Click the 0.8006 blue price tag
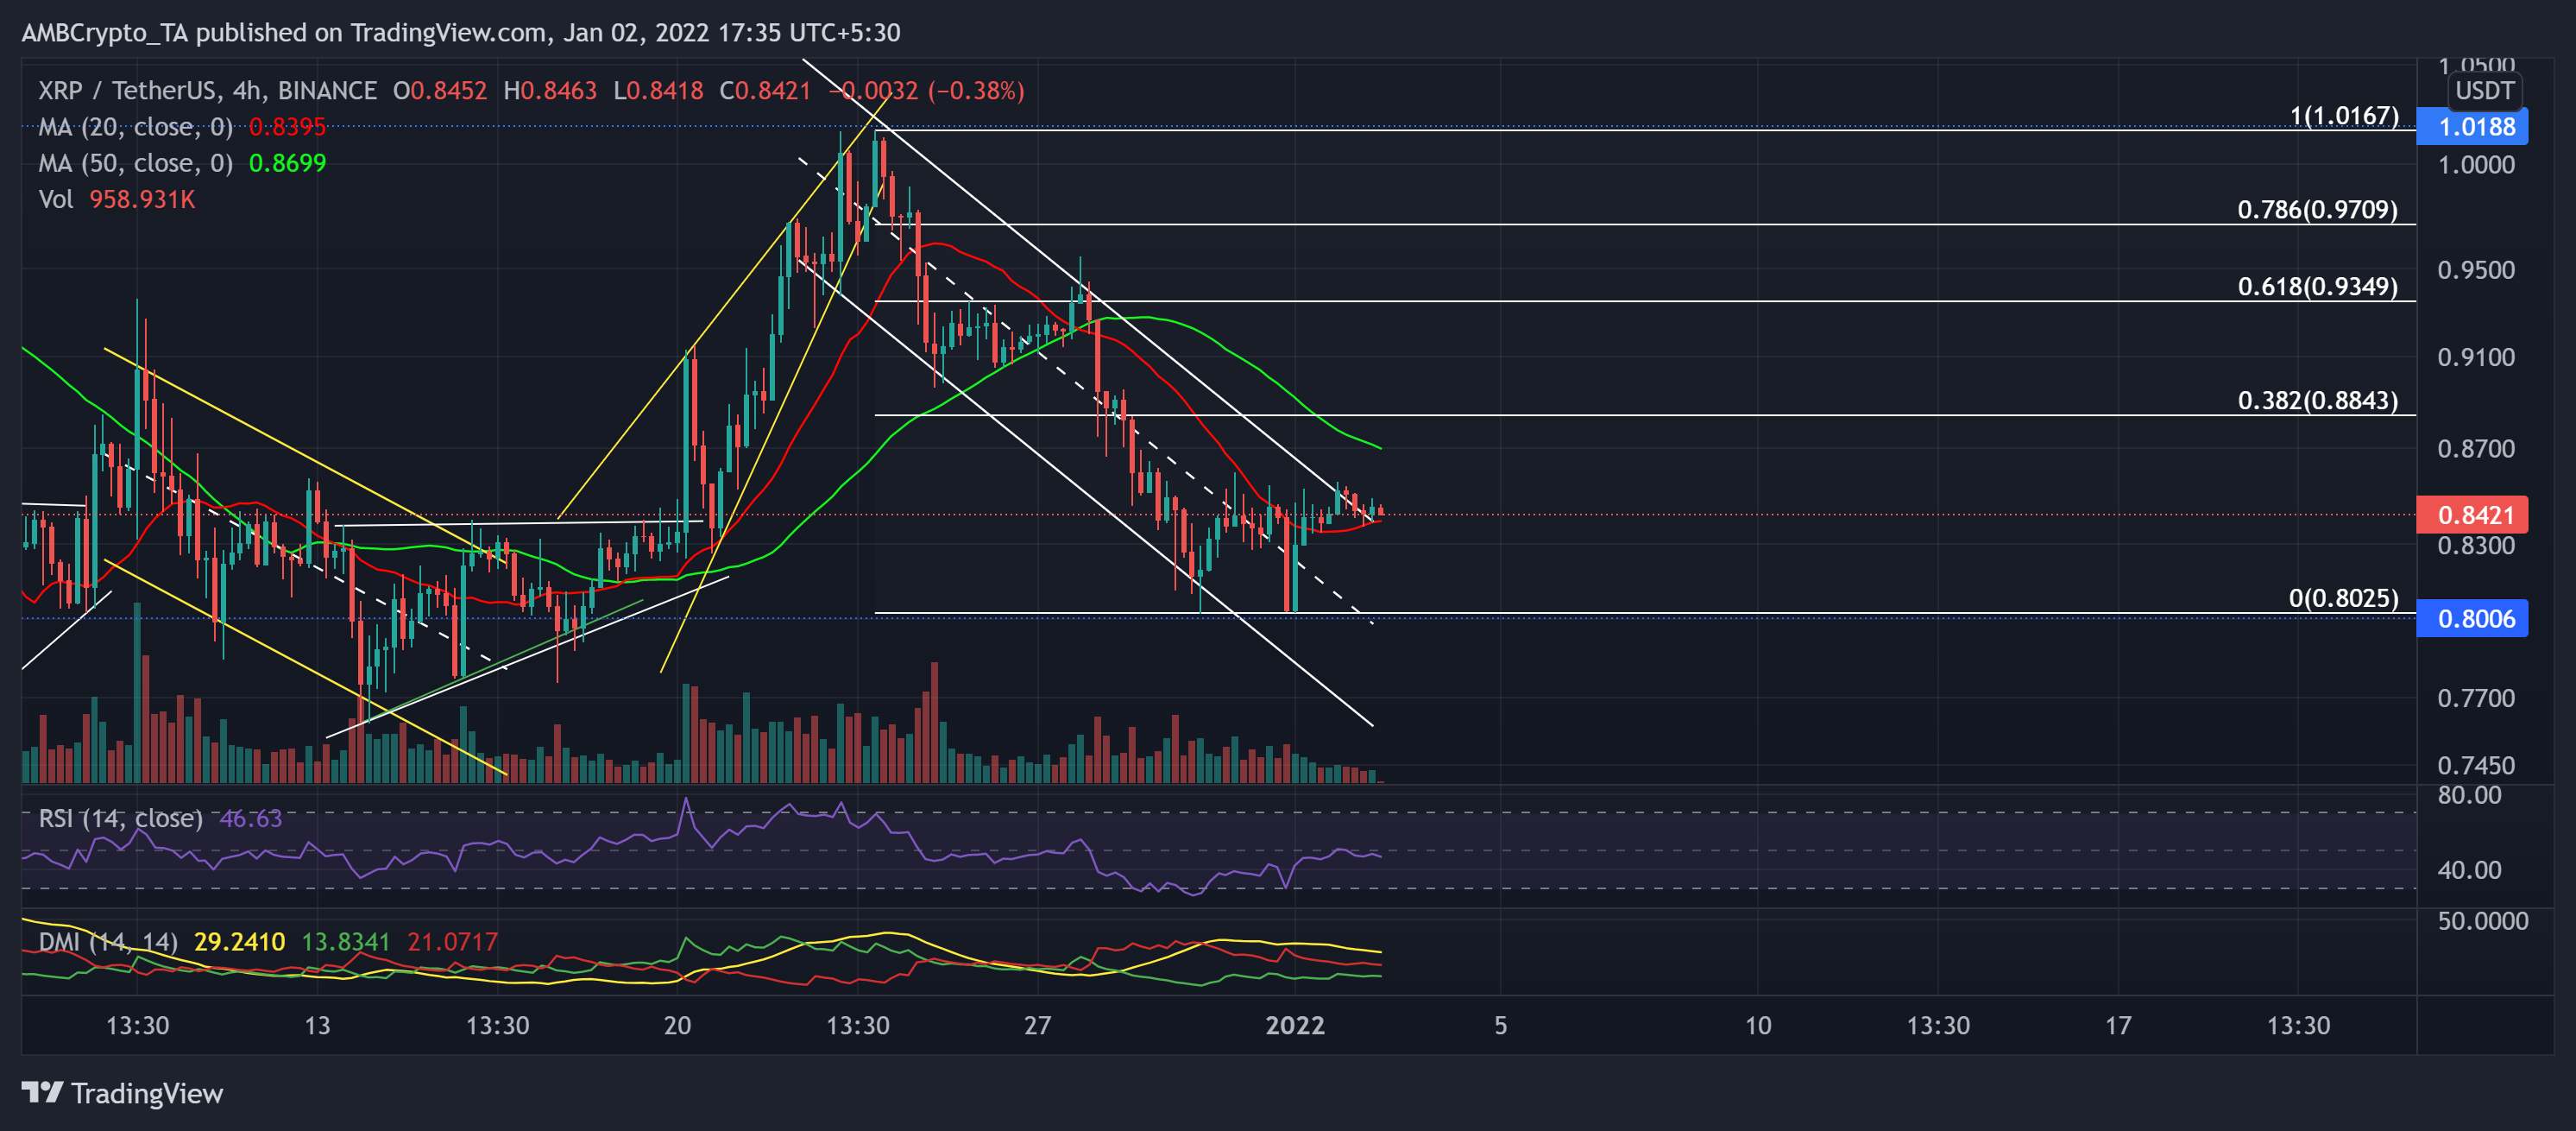 2472,618
